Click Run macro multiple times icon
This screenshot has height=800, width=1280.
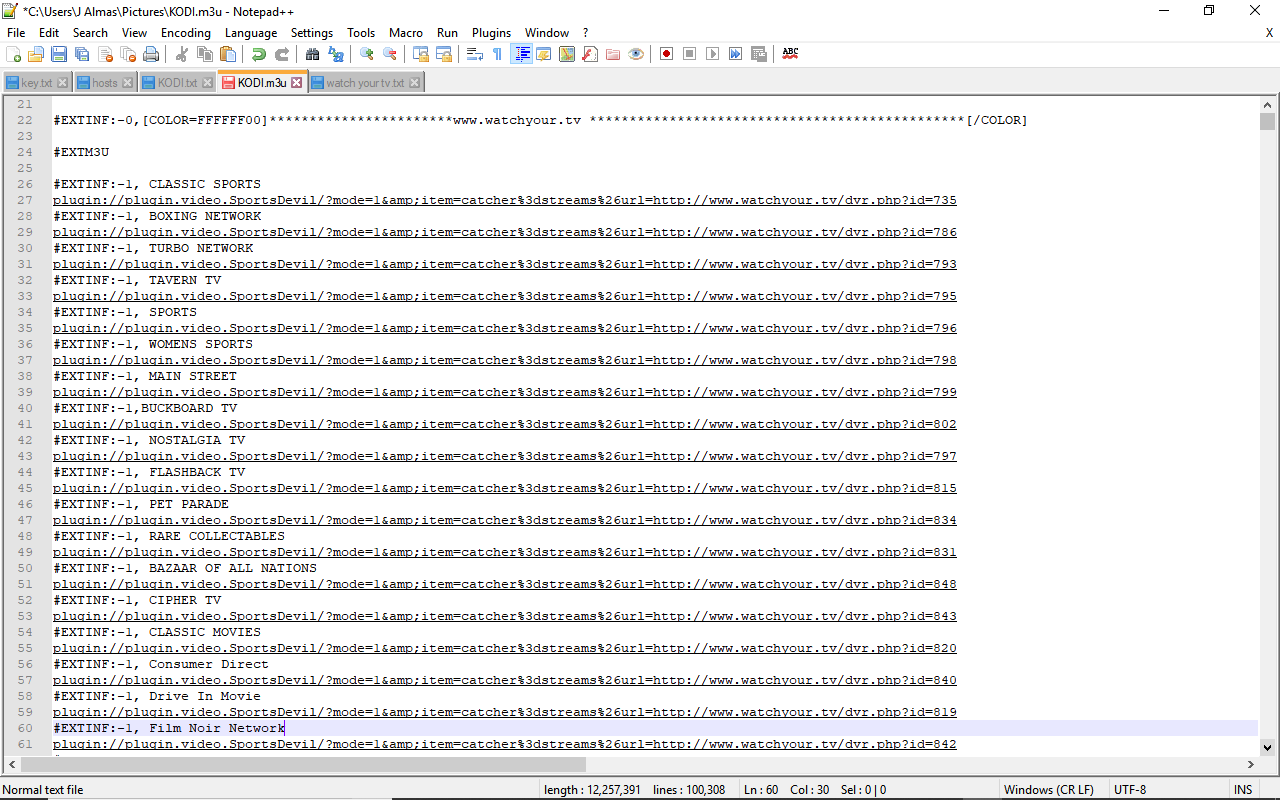click(x=736, y=54)
